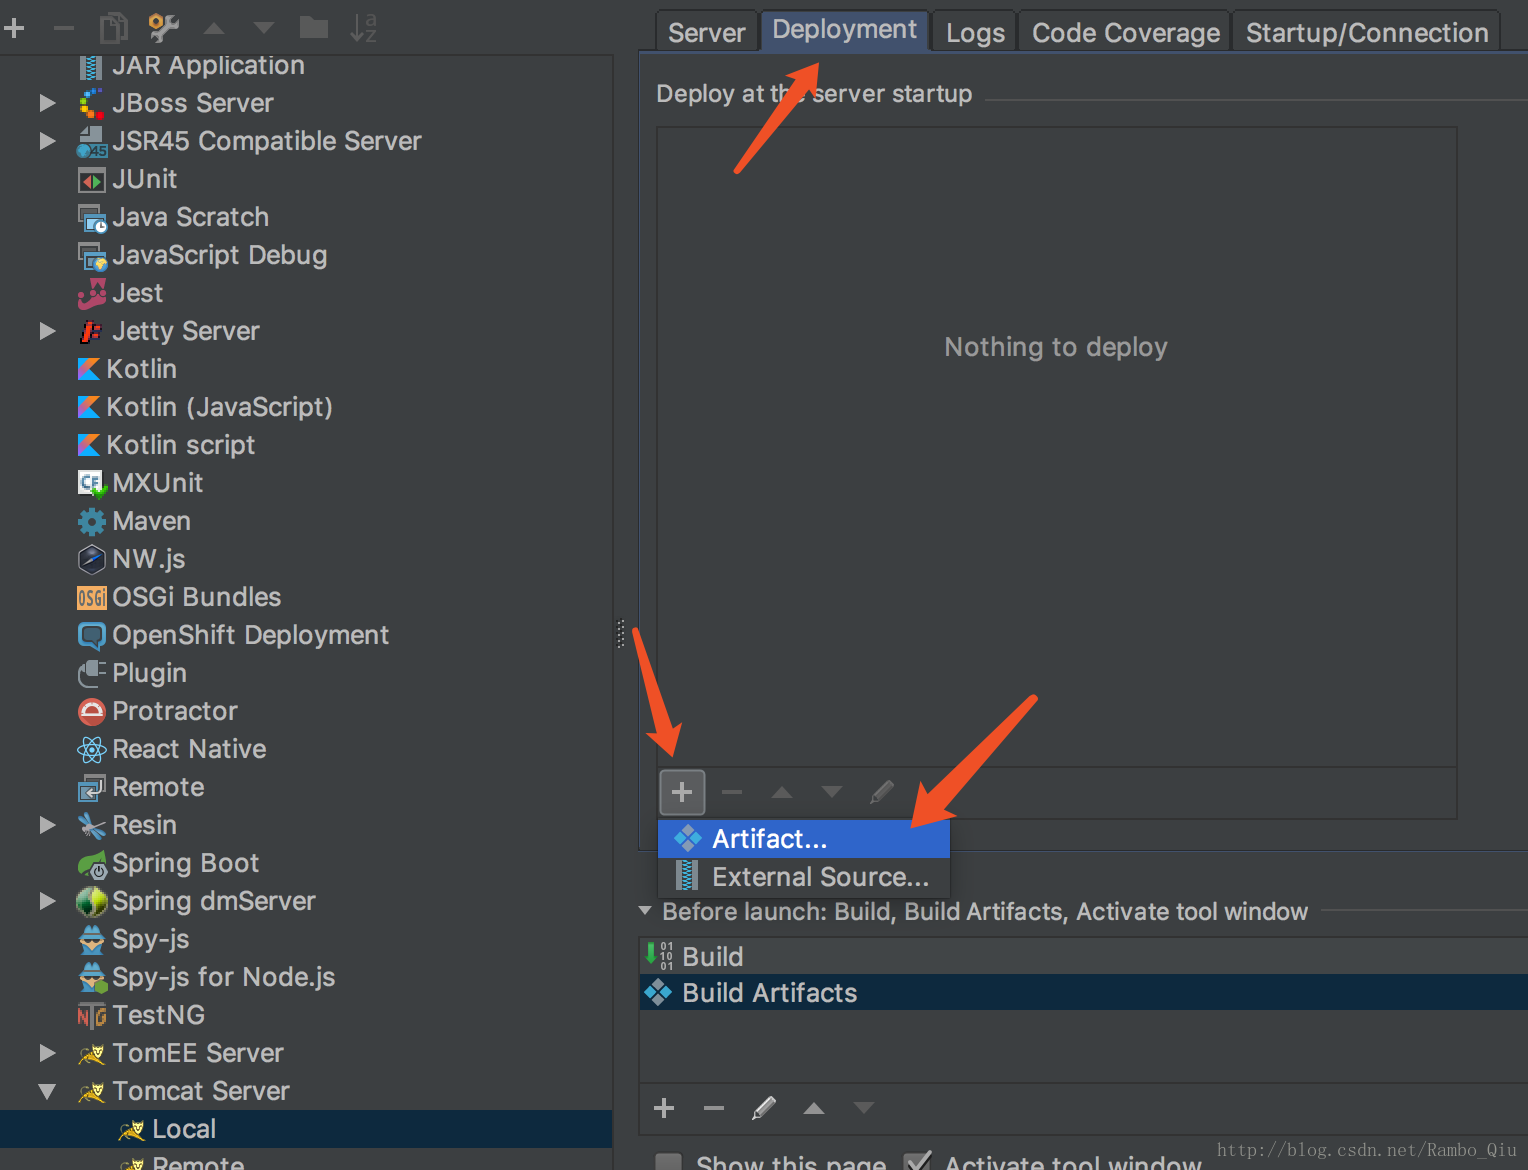Select Build before-launch task
The width and height of the screenshot is (1528, 1170).
click(1083, 956)
